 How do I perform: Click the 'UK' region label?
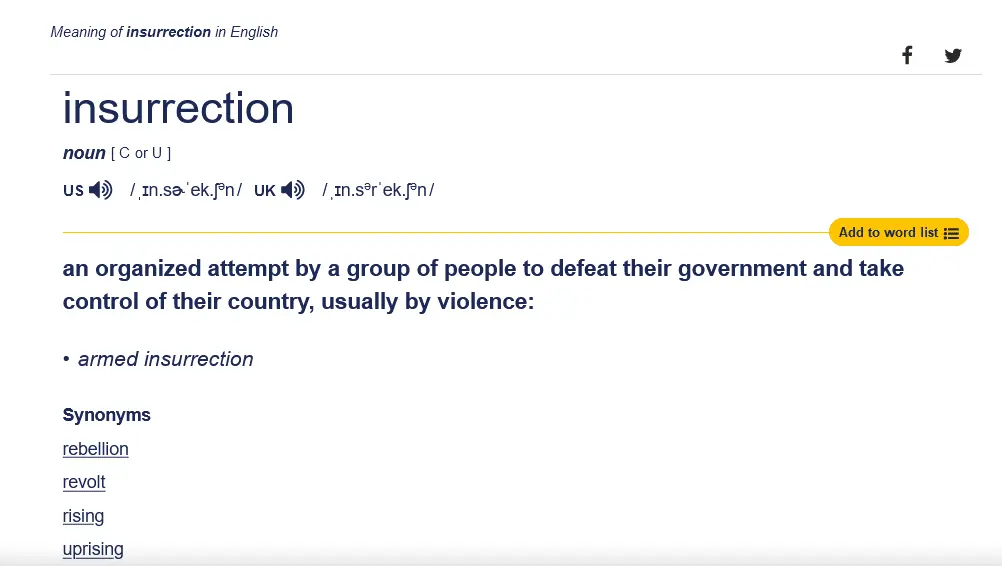[264, 190]
